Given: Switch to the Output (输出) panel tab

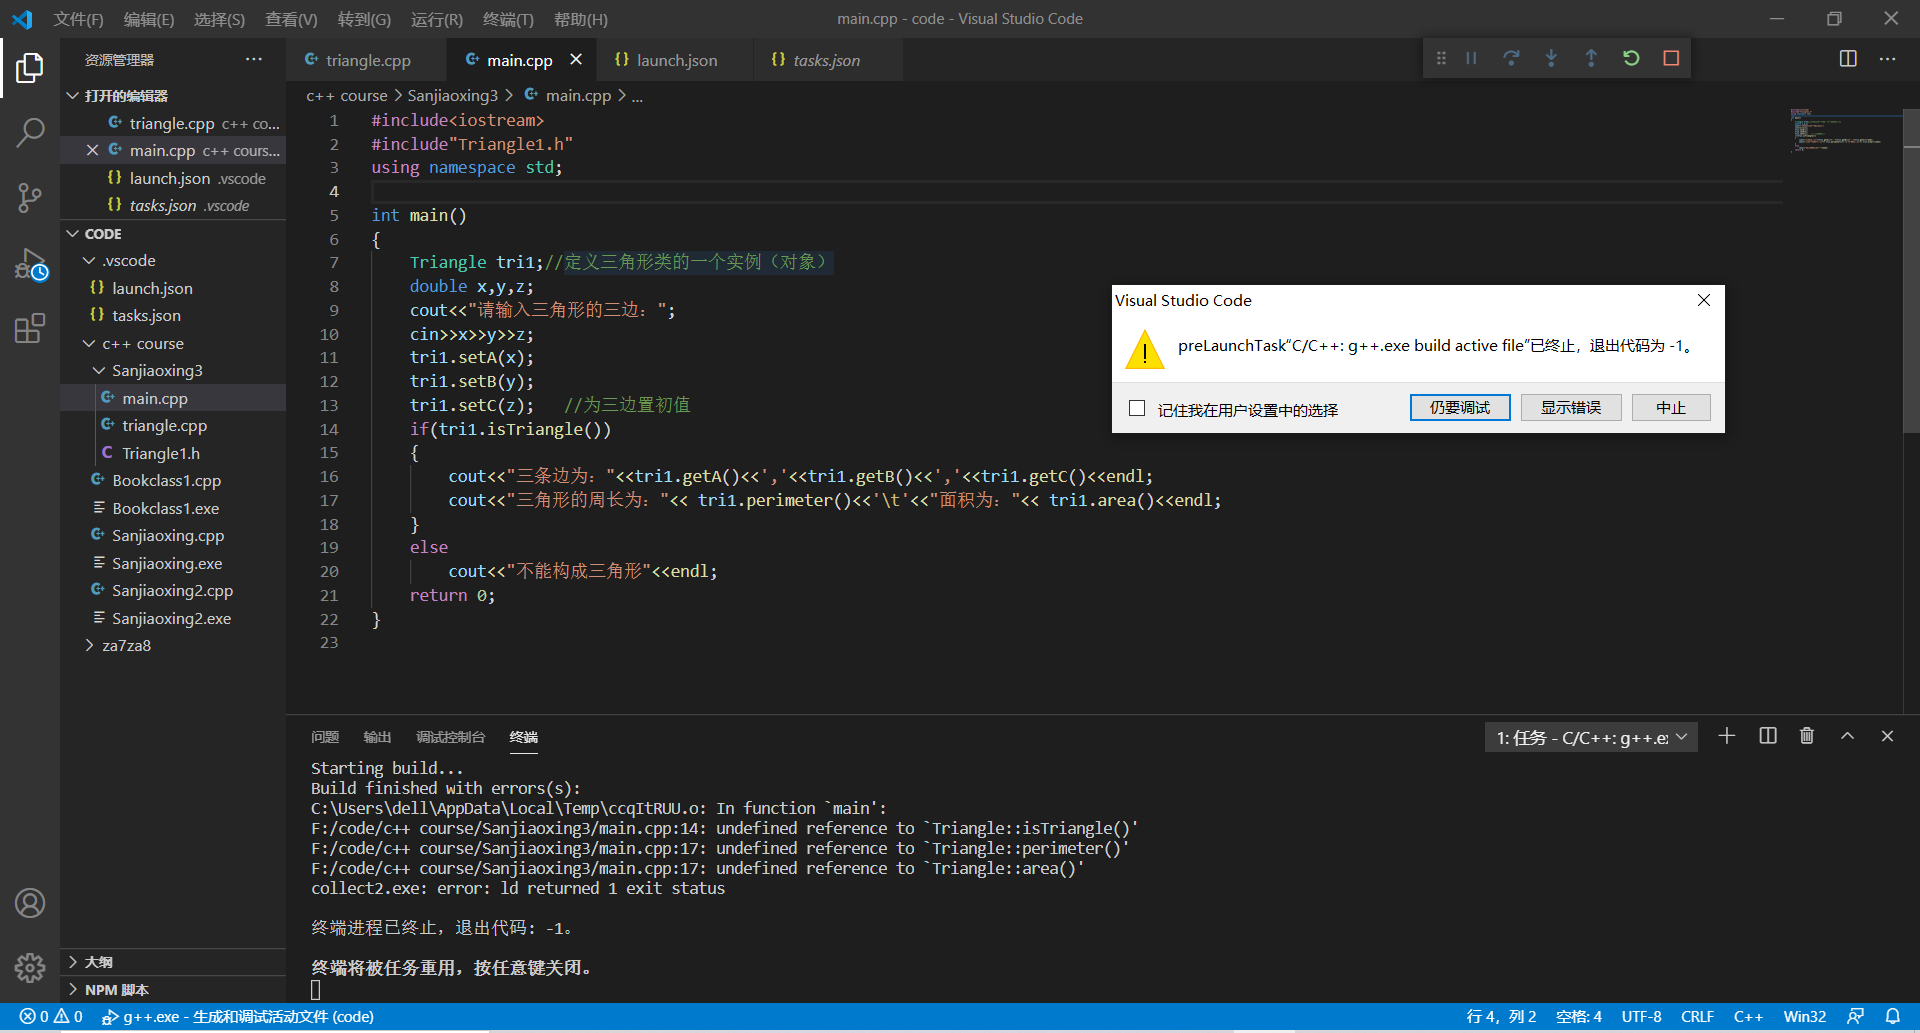Looking at the screenshot, I should click(x=377, y=737).
